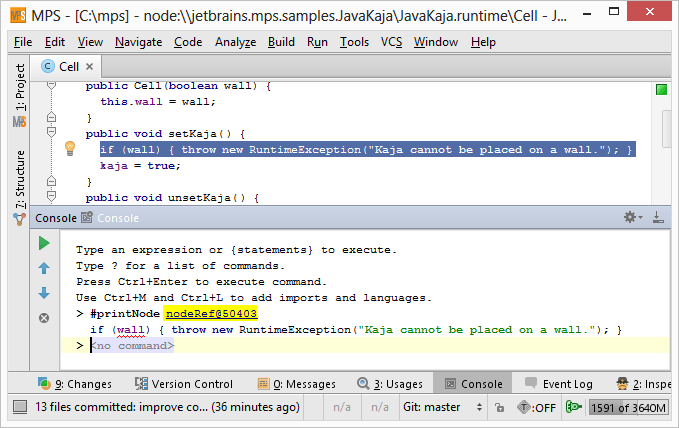The image size is (679, 428).
Task: Click the hierarchy icon in left sidebar
Action: [x=19, y=219]
